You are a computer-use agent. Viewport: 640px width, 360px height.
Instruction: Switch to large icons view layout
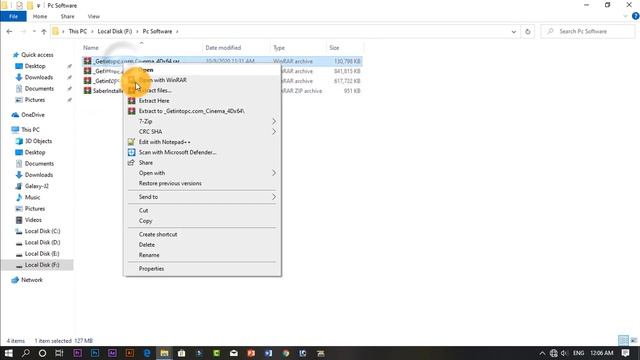633,340
